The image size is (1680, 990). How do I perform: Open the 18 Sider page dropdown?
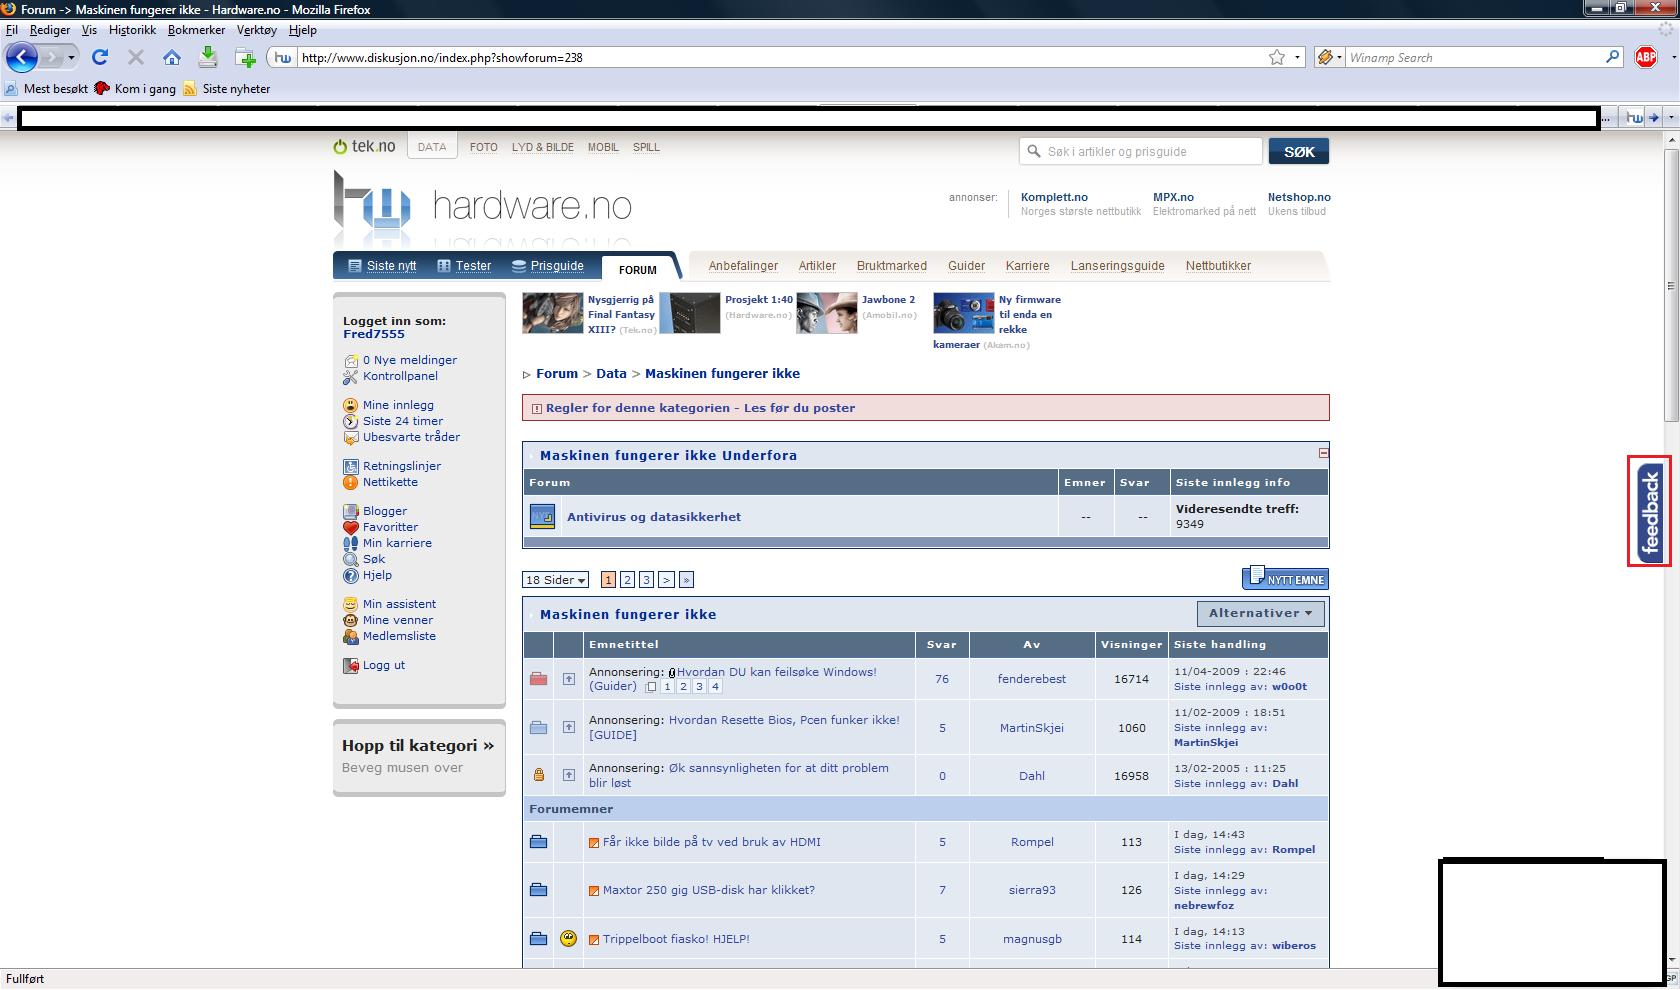pos(555,580)
